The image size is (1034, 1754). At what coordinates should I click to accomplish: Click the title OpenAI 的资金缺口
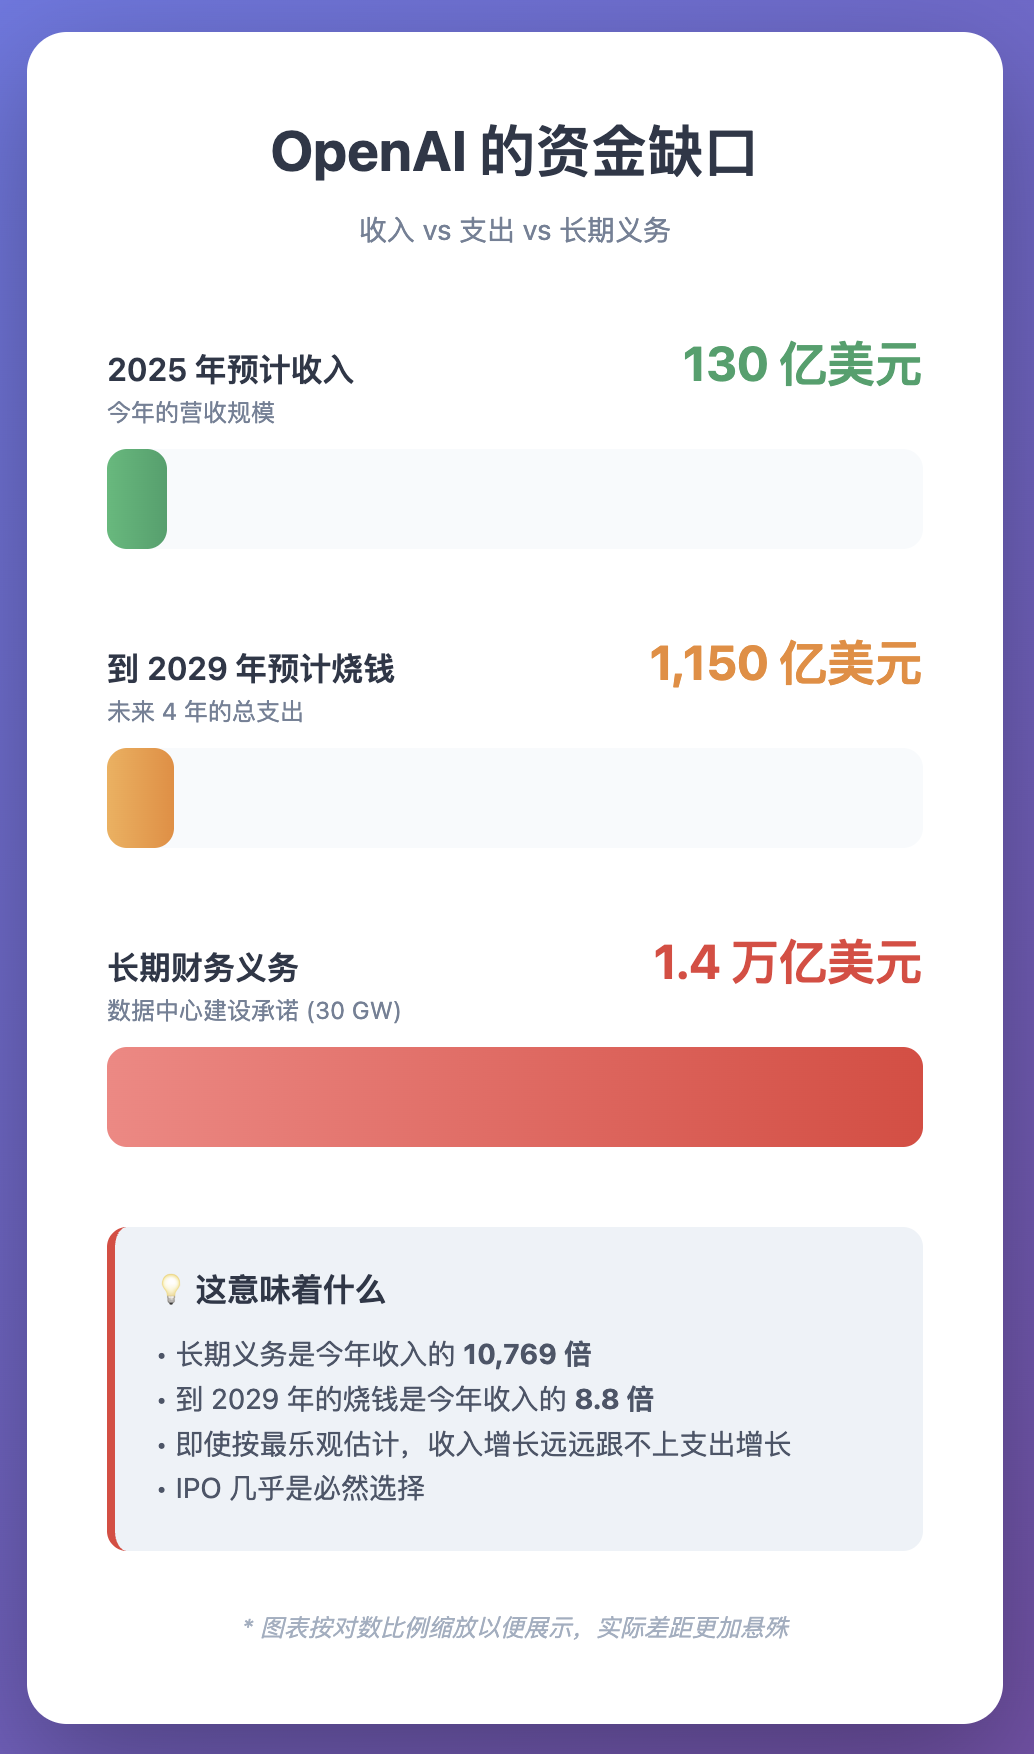515,153
